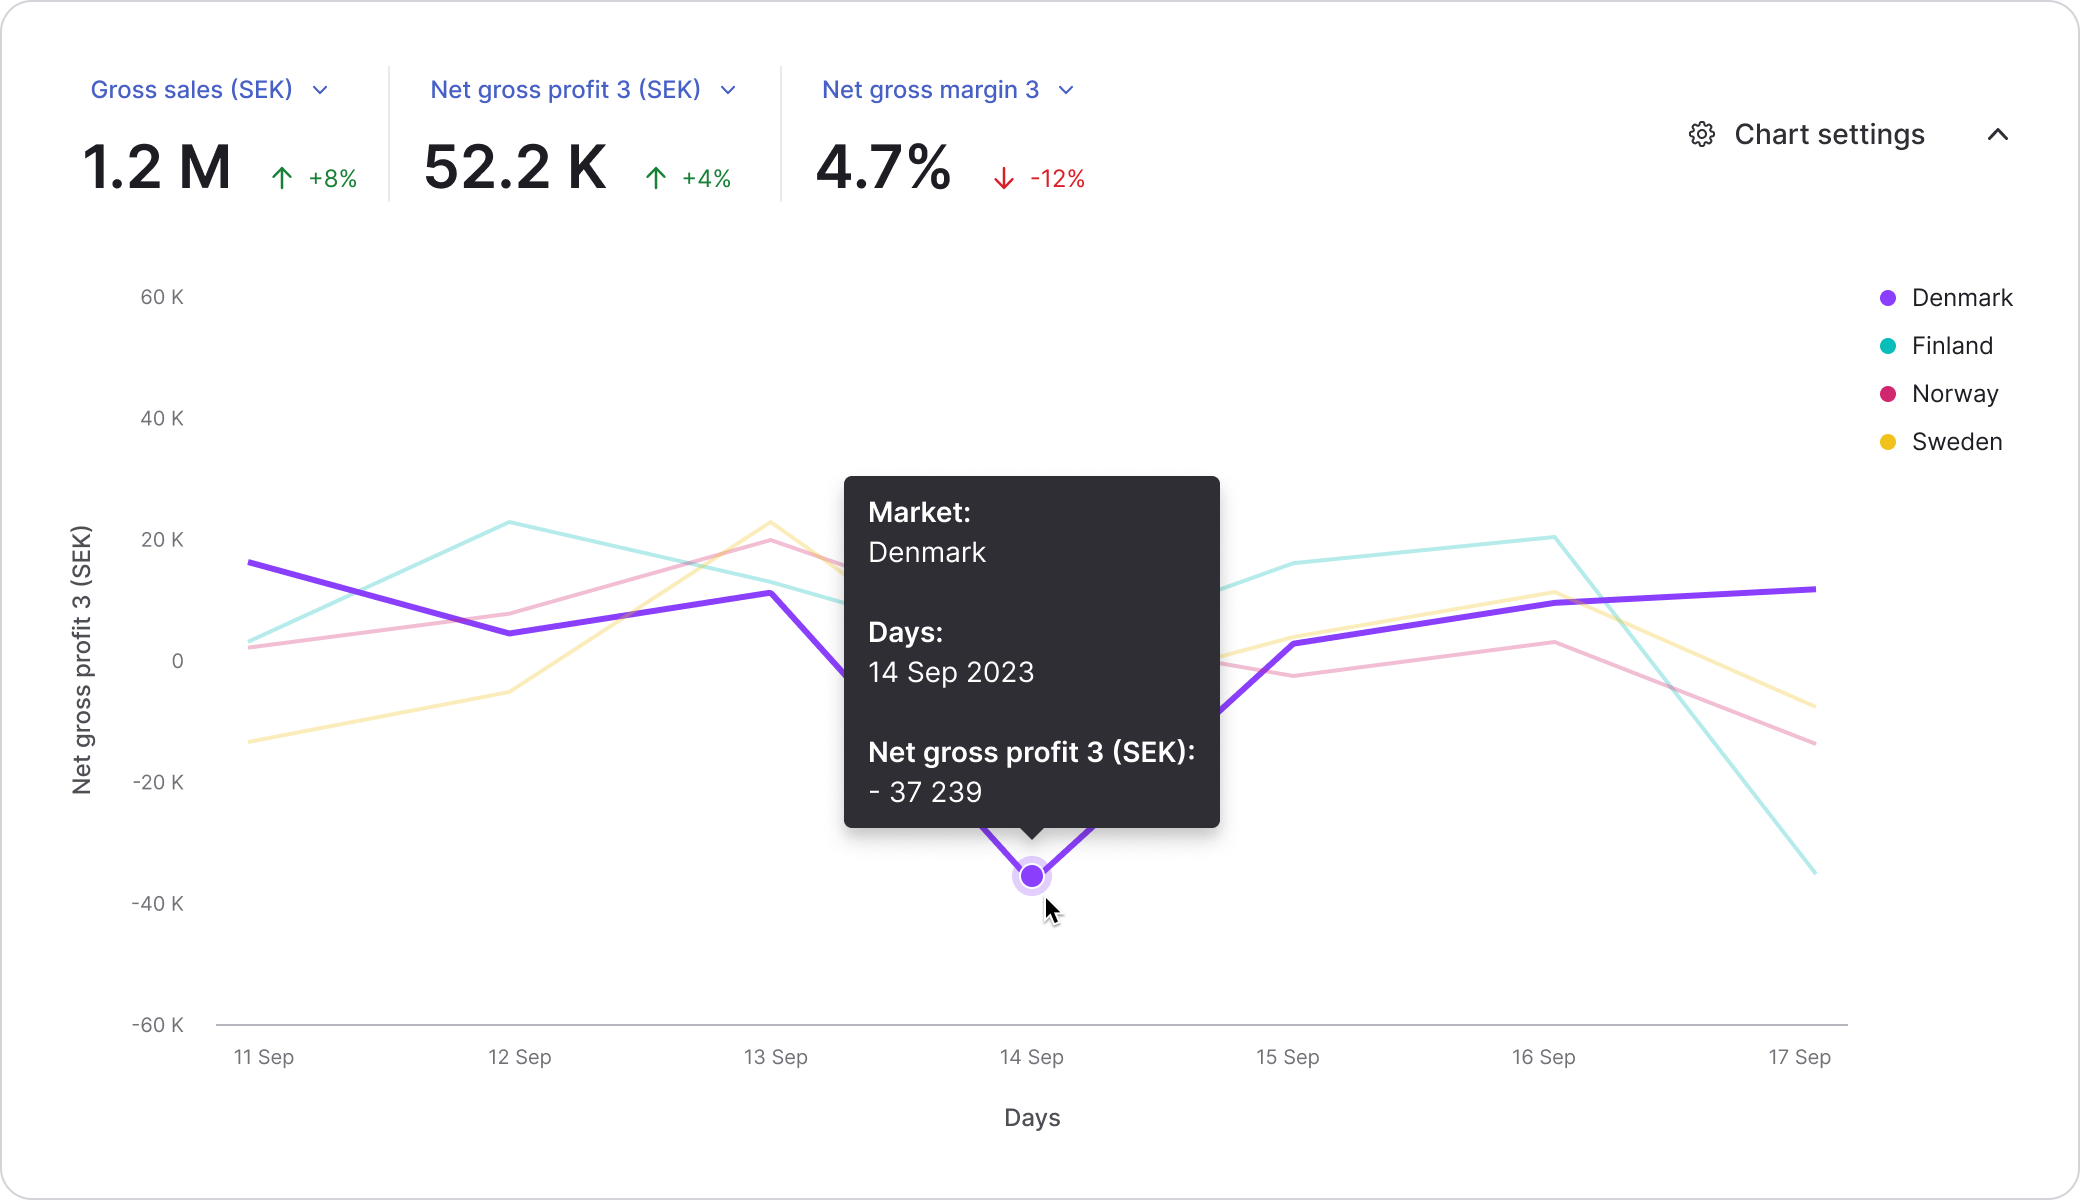Click the Gross sales (SEK) metric label
2080x1200 pixels.
pyautogui.click(x=191, y=90)
